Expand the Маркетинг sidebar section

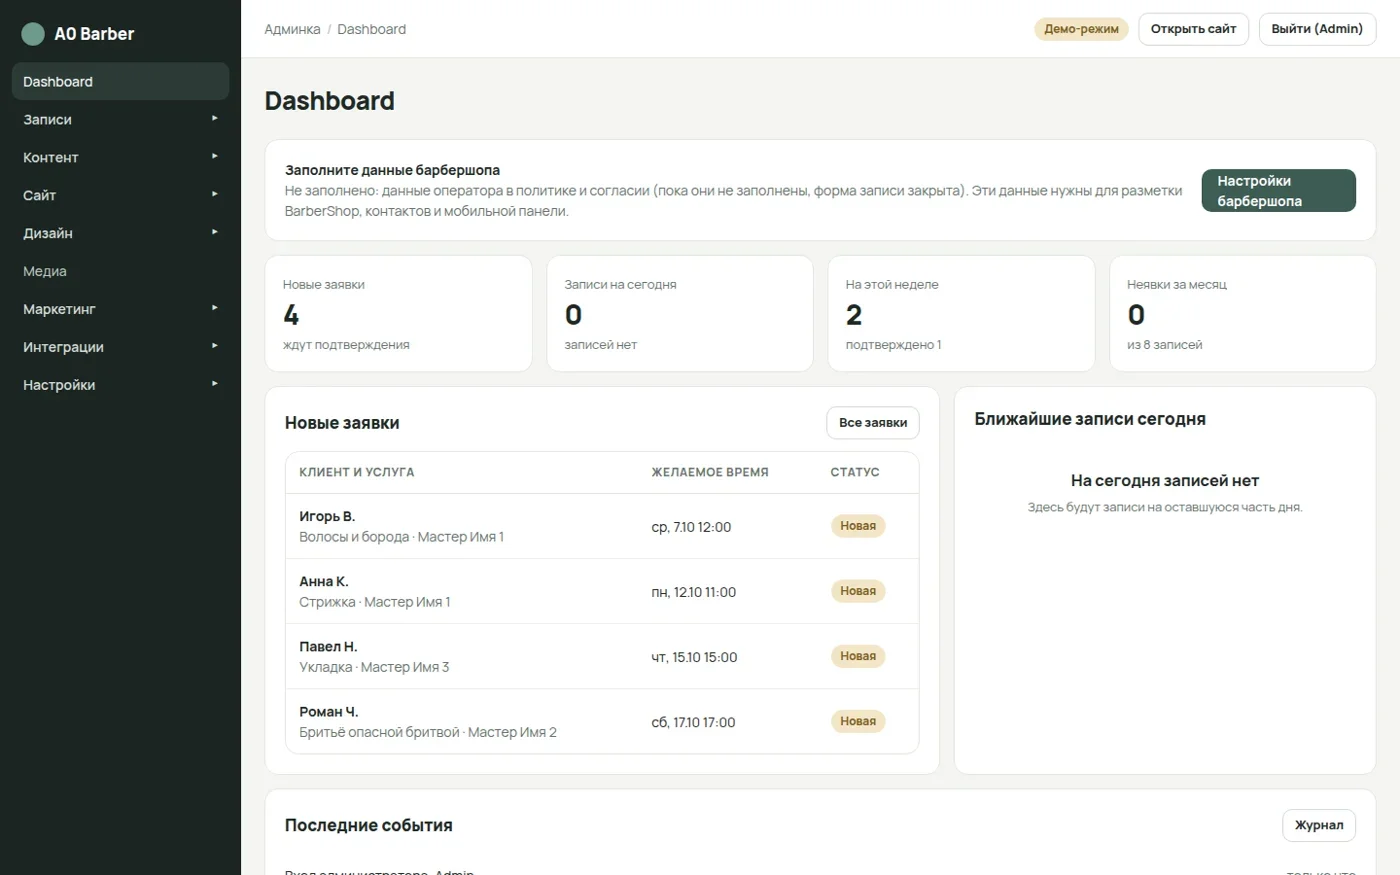120,310
